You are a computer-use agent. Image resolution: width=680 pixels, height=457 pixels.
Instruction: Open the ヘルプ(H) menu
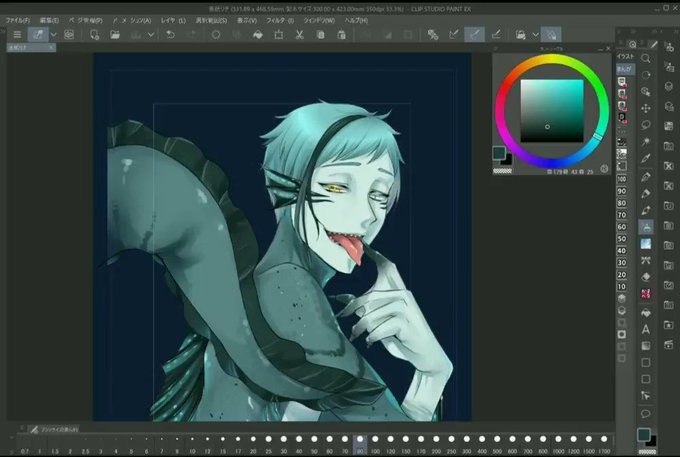[x=356, y=20]
